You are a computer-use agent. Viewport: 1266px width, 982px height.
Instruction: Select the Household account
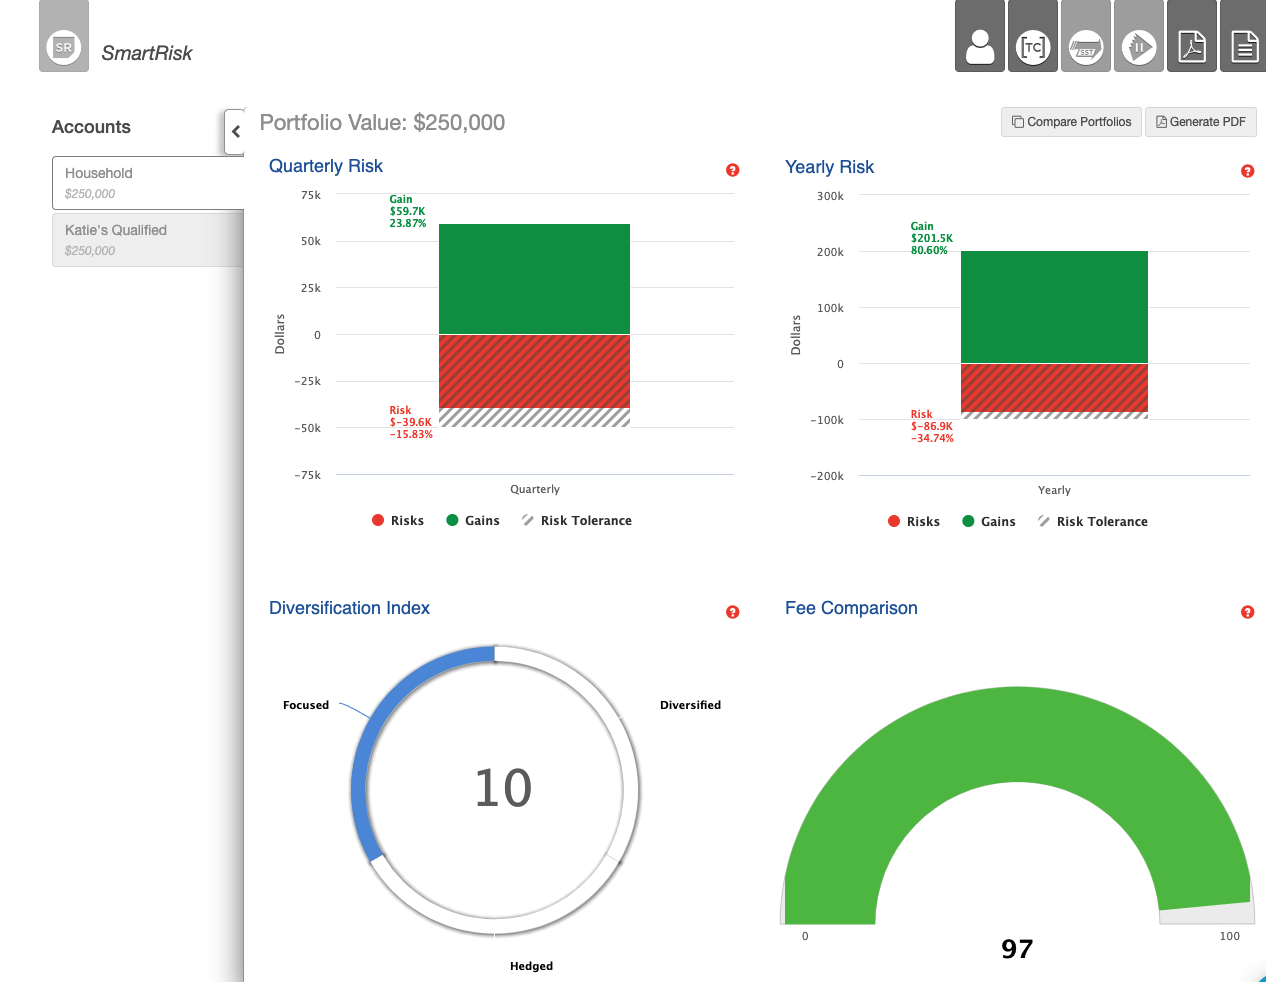(148, 182)
